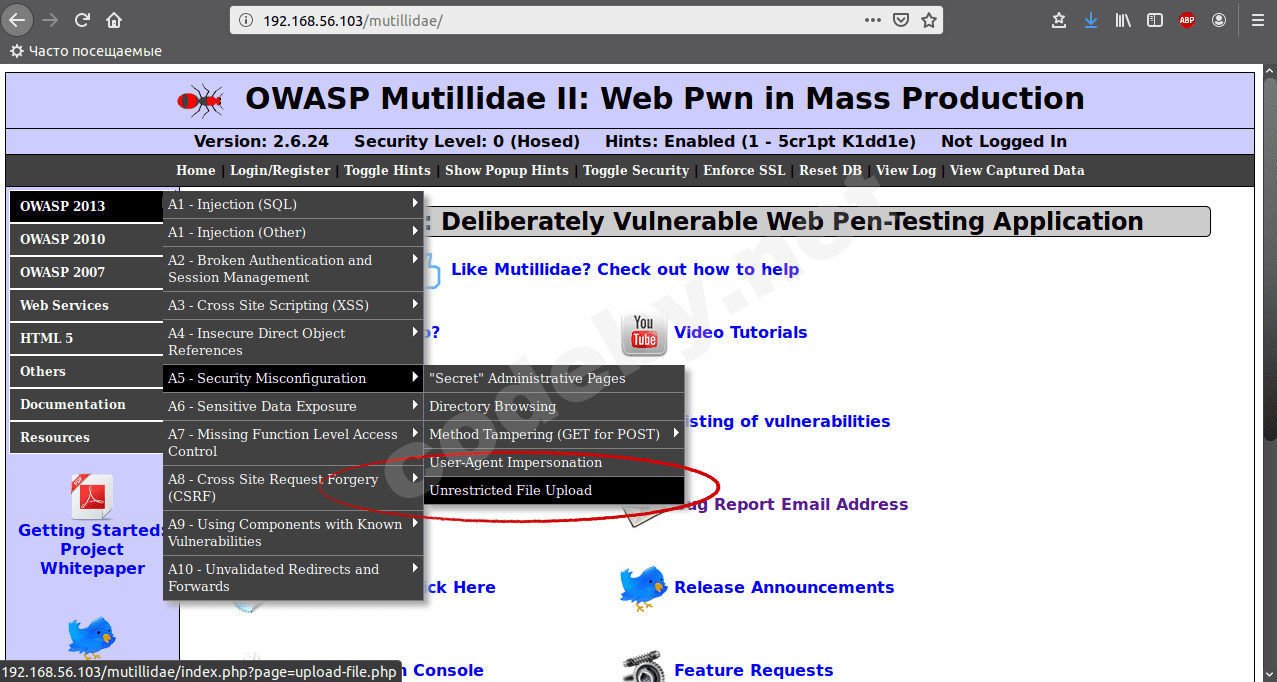Open OWASP 2007 sidebar menu
The width and height of the screenshot is (1277, 682).
(x=86, y=272)
